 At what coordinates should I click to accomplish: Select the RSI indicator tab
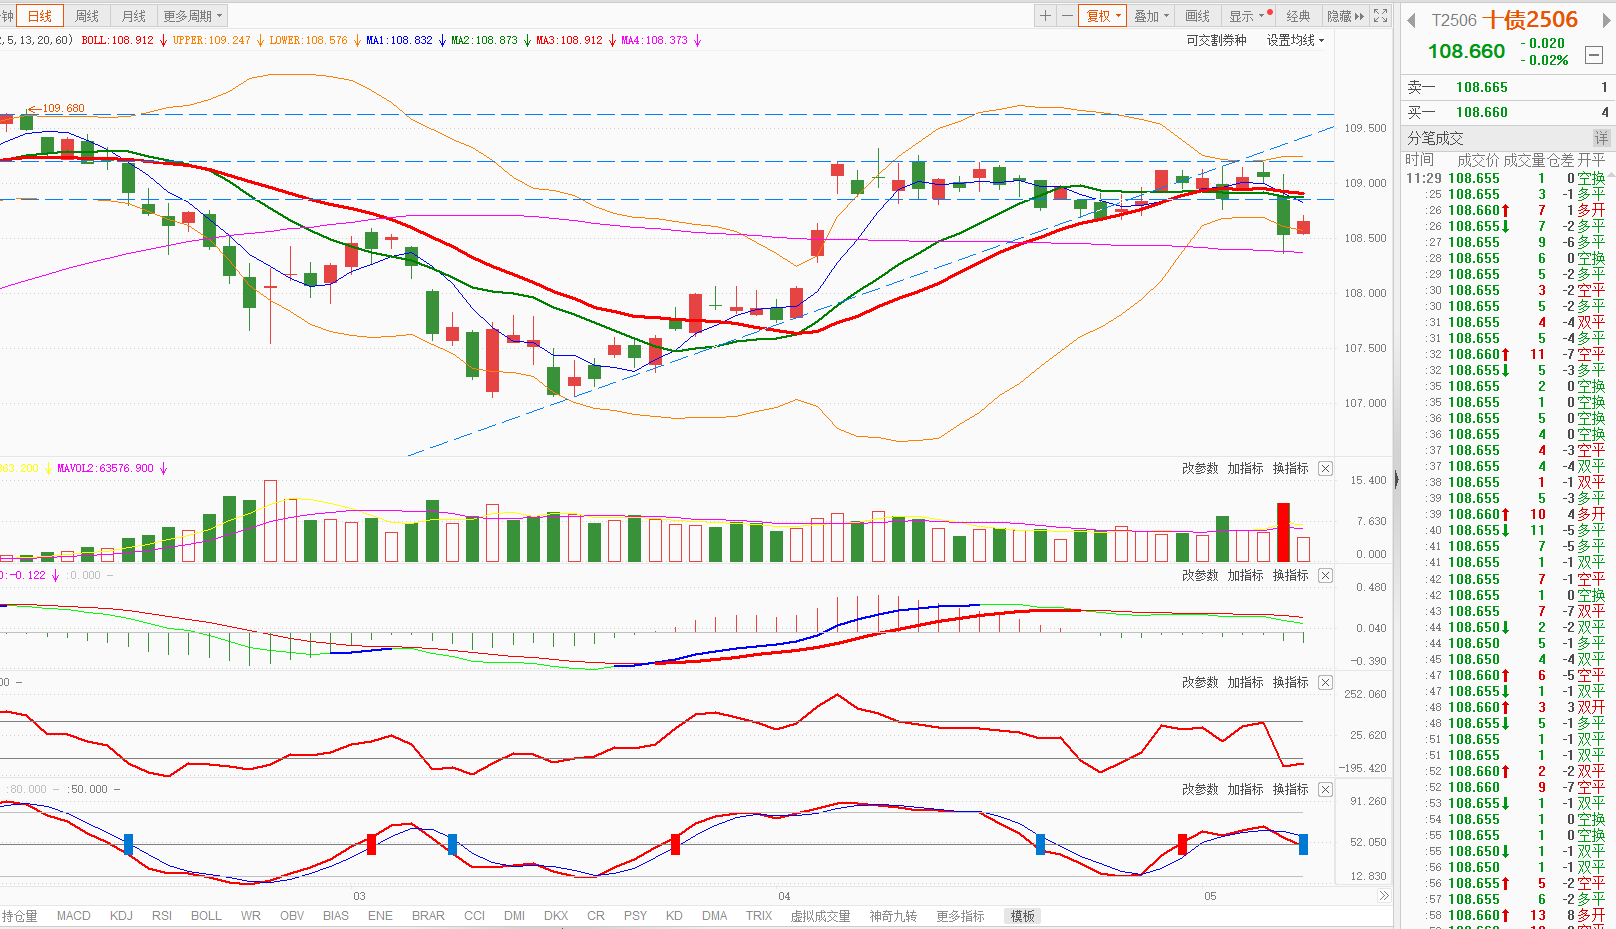coord(162,916)
